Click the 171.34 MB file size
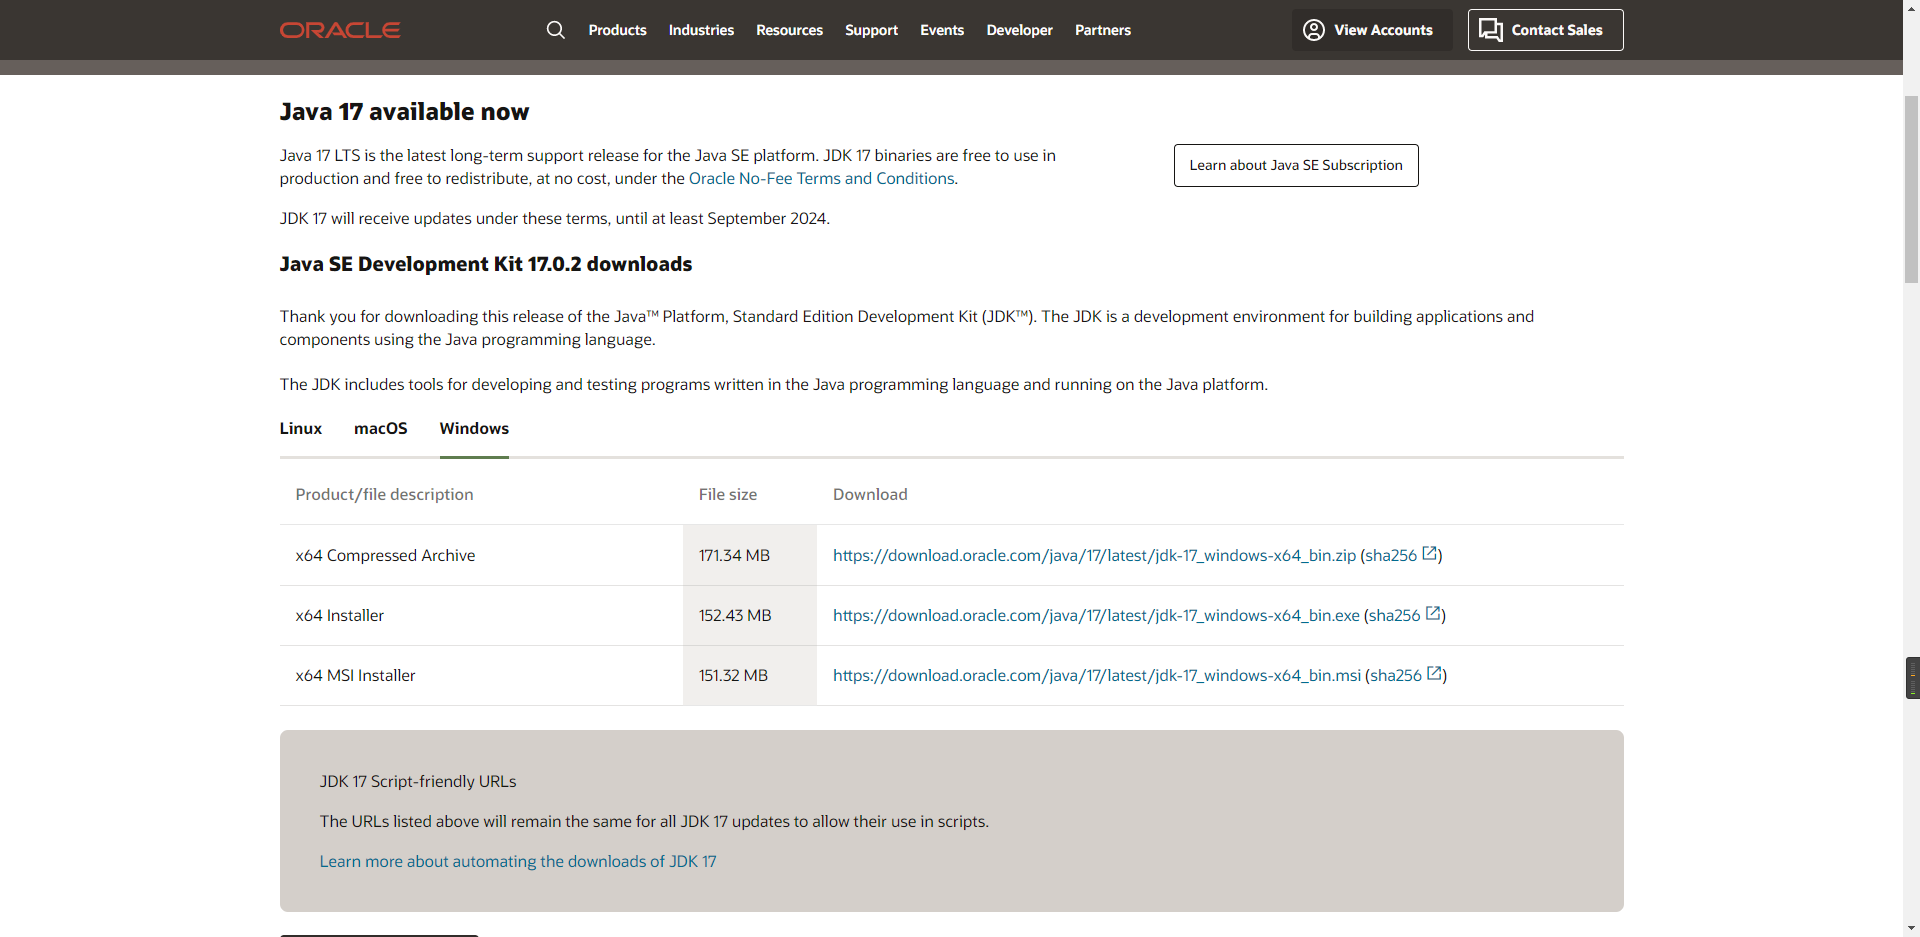The width and height of the screenshot is (1920, 937). (x=734, y=555)
